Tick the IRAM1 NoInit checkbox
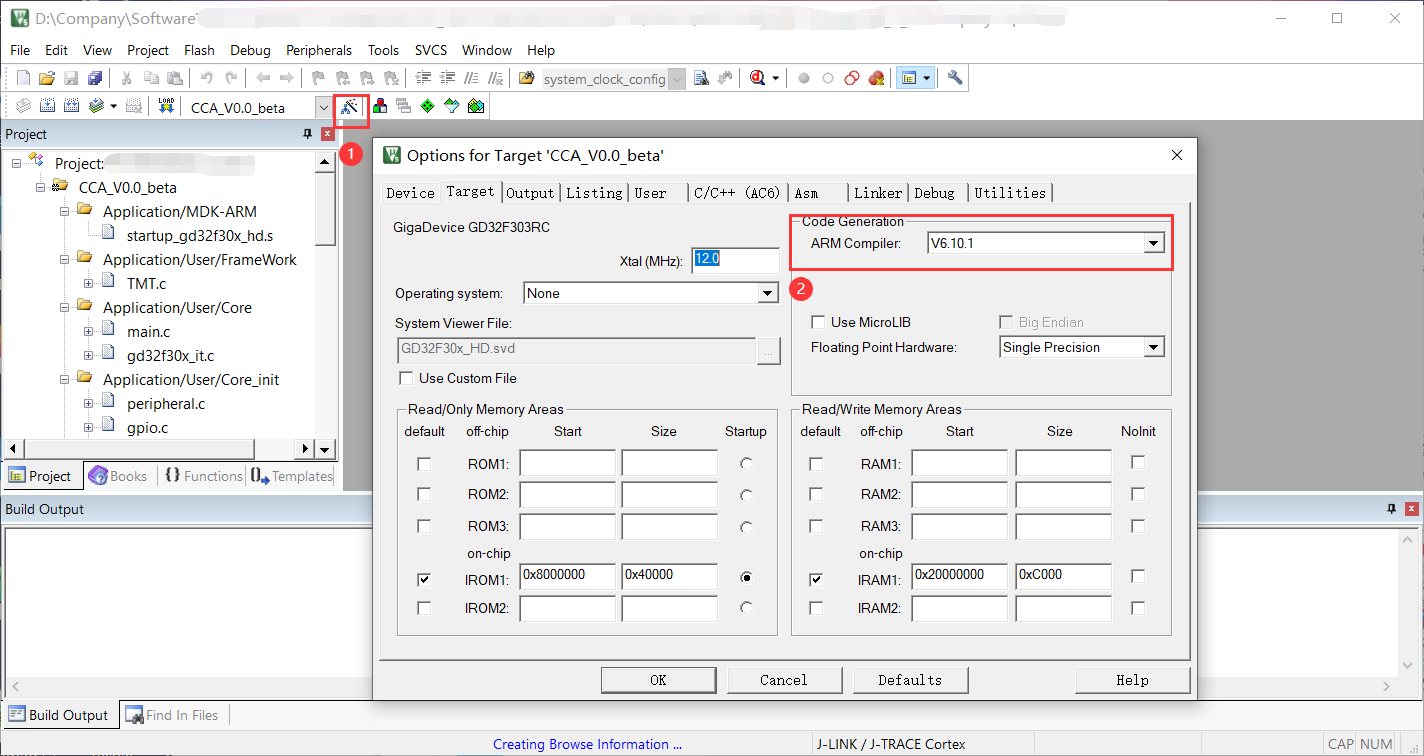Image resolution: width=1424 pixels, height=756 pixels. [1137, 576]
